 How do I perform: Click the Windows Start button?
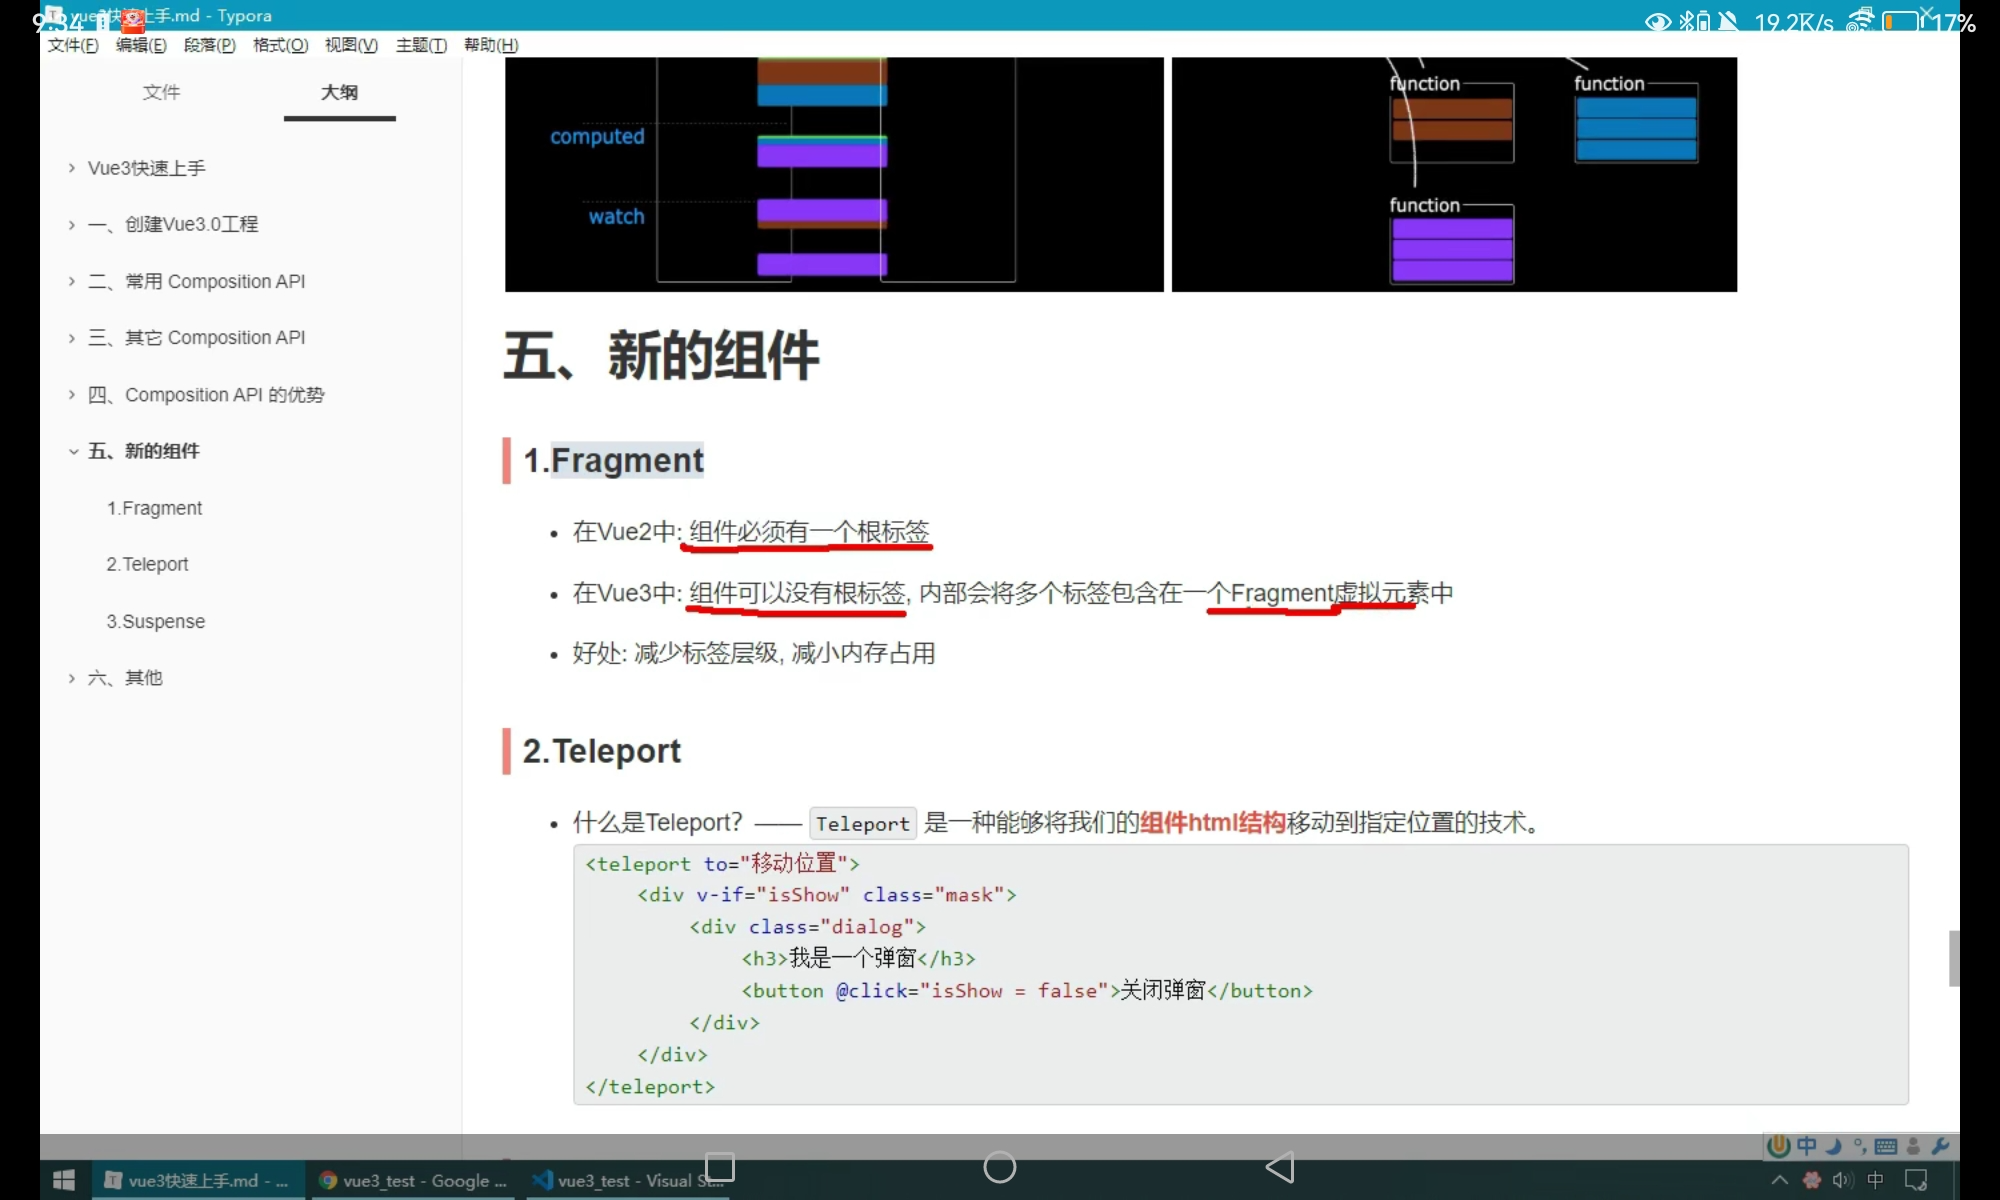click(64, 1181)
